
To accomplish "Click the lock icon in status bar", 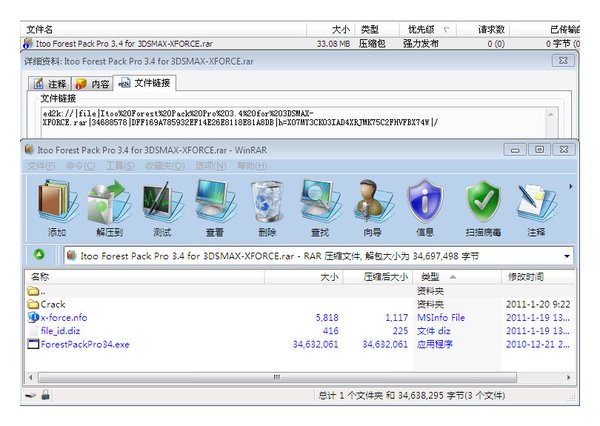I will coord(46,395).
